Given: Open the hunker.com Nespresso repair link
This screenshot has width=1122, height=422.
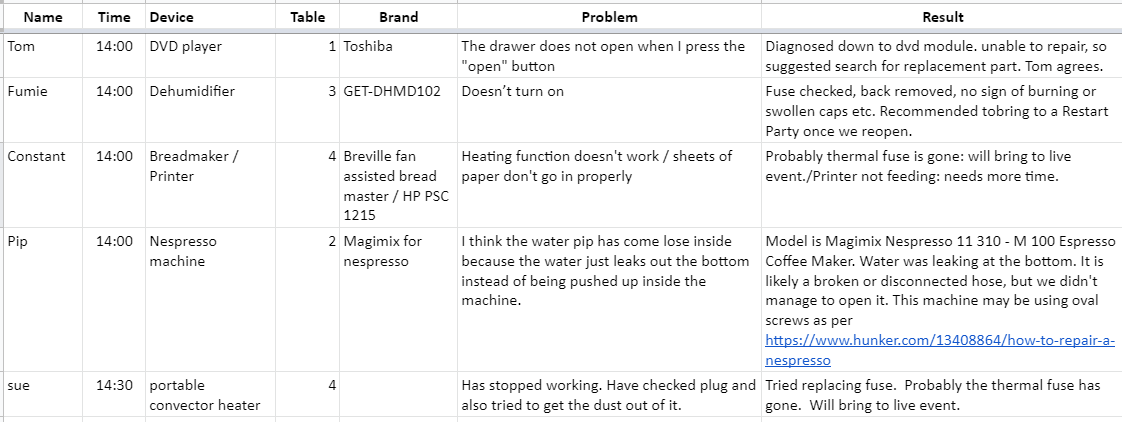Looking at the screenshot, I should pos(940,350).
